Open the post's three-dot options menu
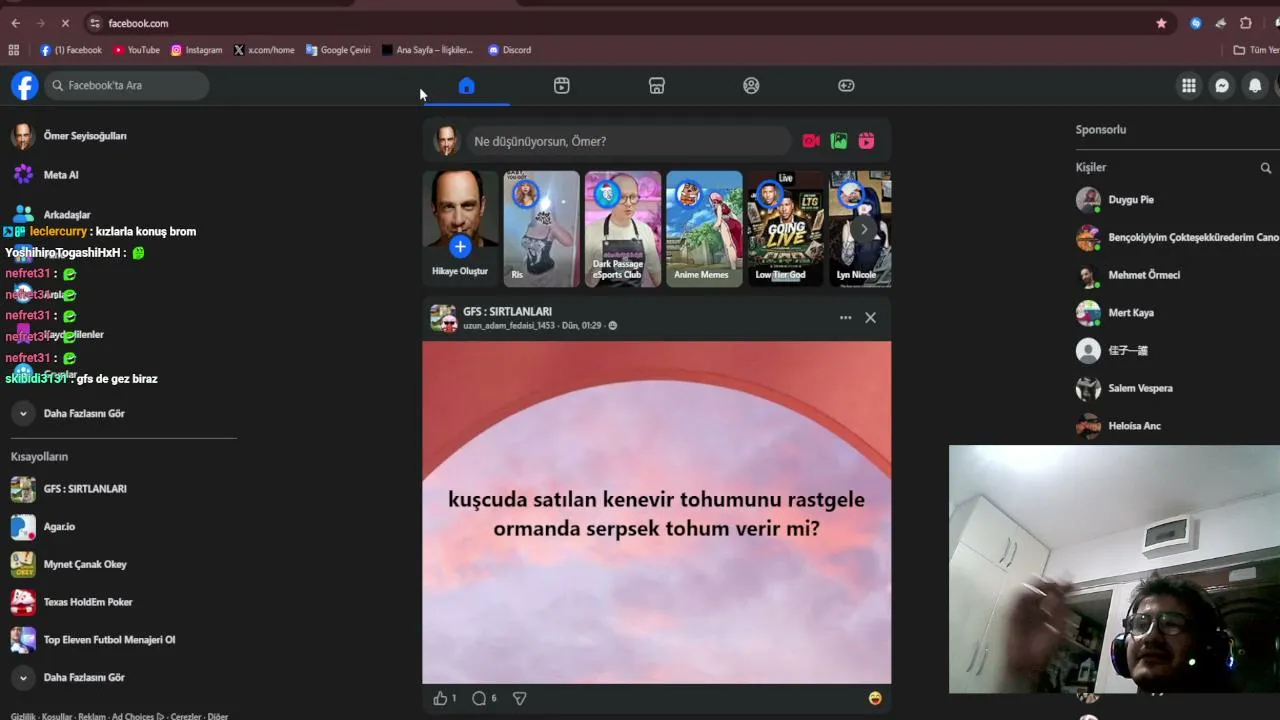 (x=845, y=318)
